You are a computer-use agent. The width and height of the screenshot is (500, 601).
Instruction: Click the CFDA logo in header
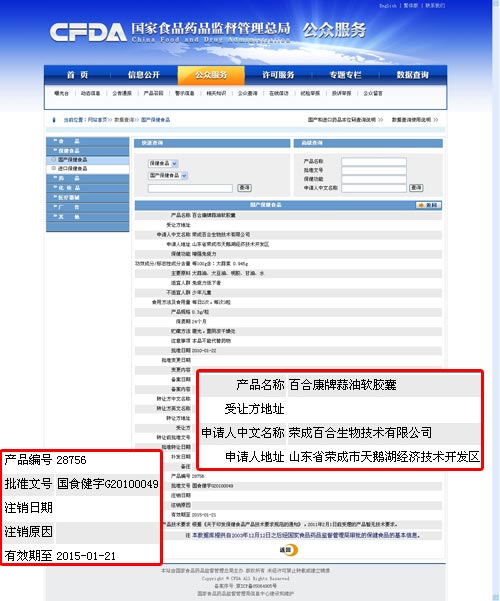click(88, 32)
